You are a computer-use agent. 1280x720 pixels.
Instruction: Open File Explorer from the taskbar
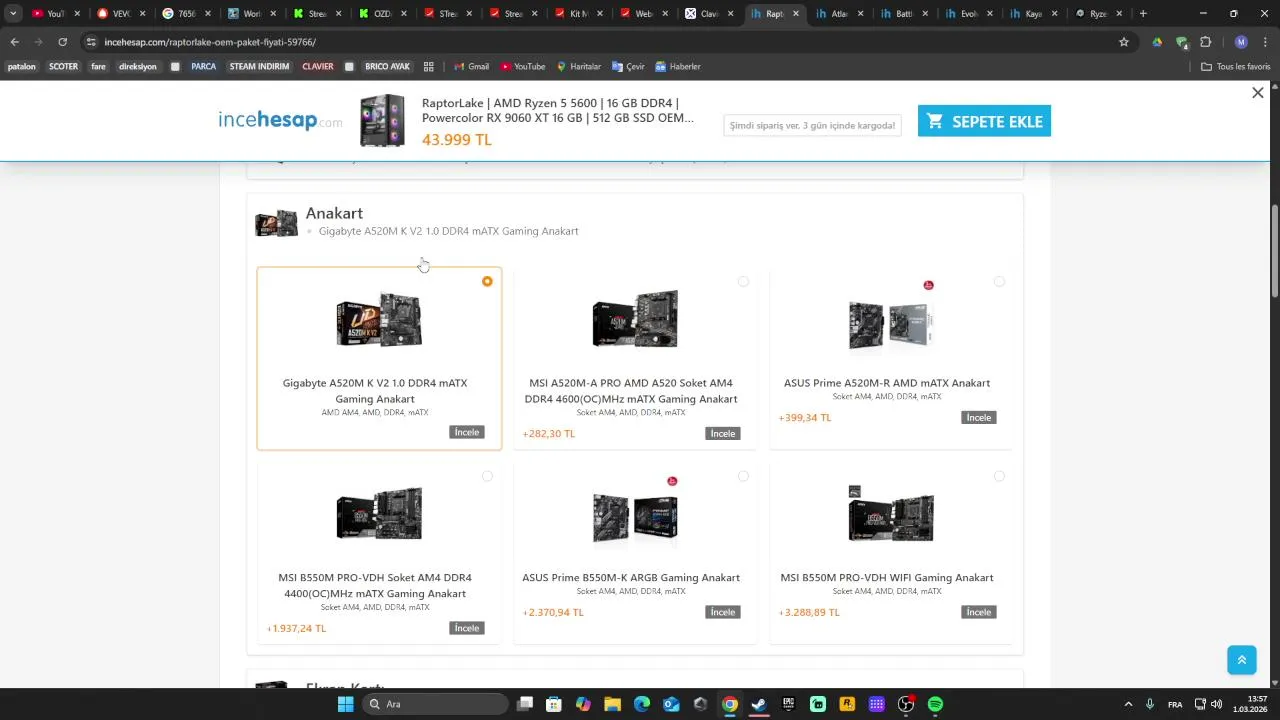click(x=612, y=704)
